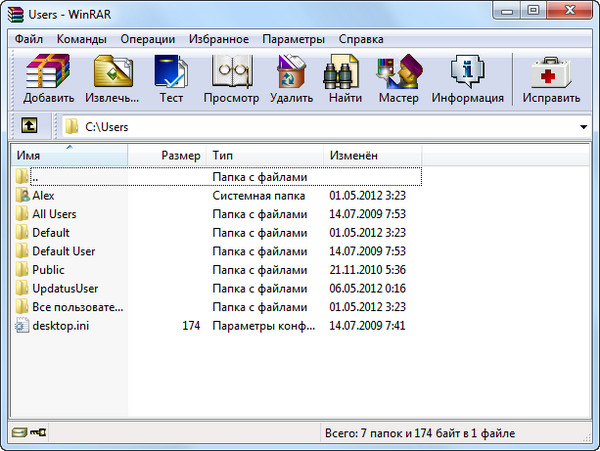Show archive Информация (Info) icon

click(x=467, y=74)
